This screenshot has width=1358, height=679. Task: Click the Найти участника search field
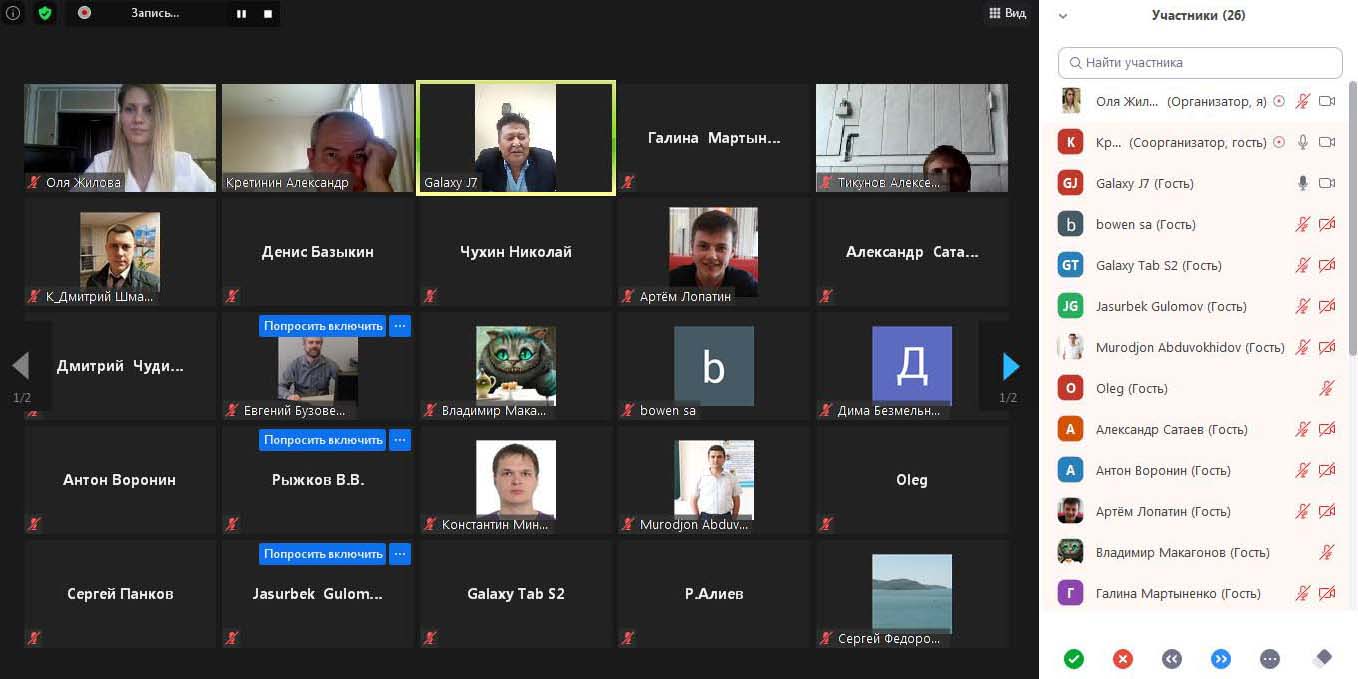1200,62
